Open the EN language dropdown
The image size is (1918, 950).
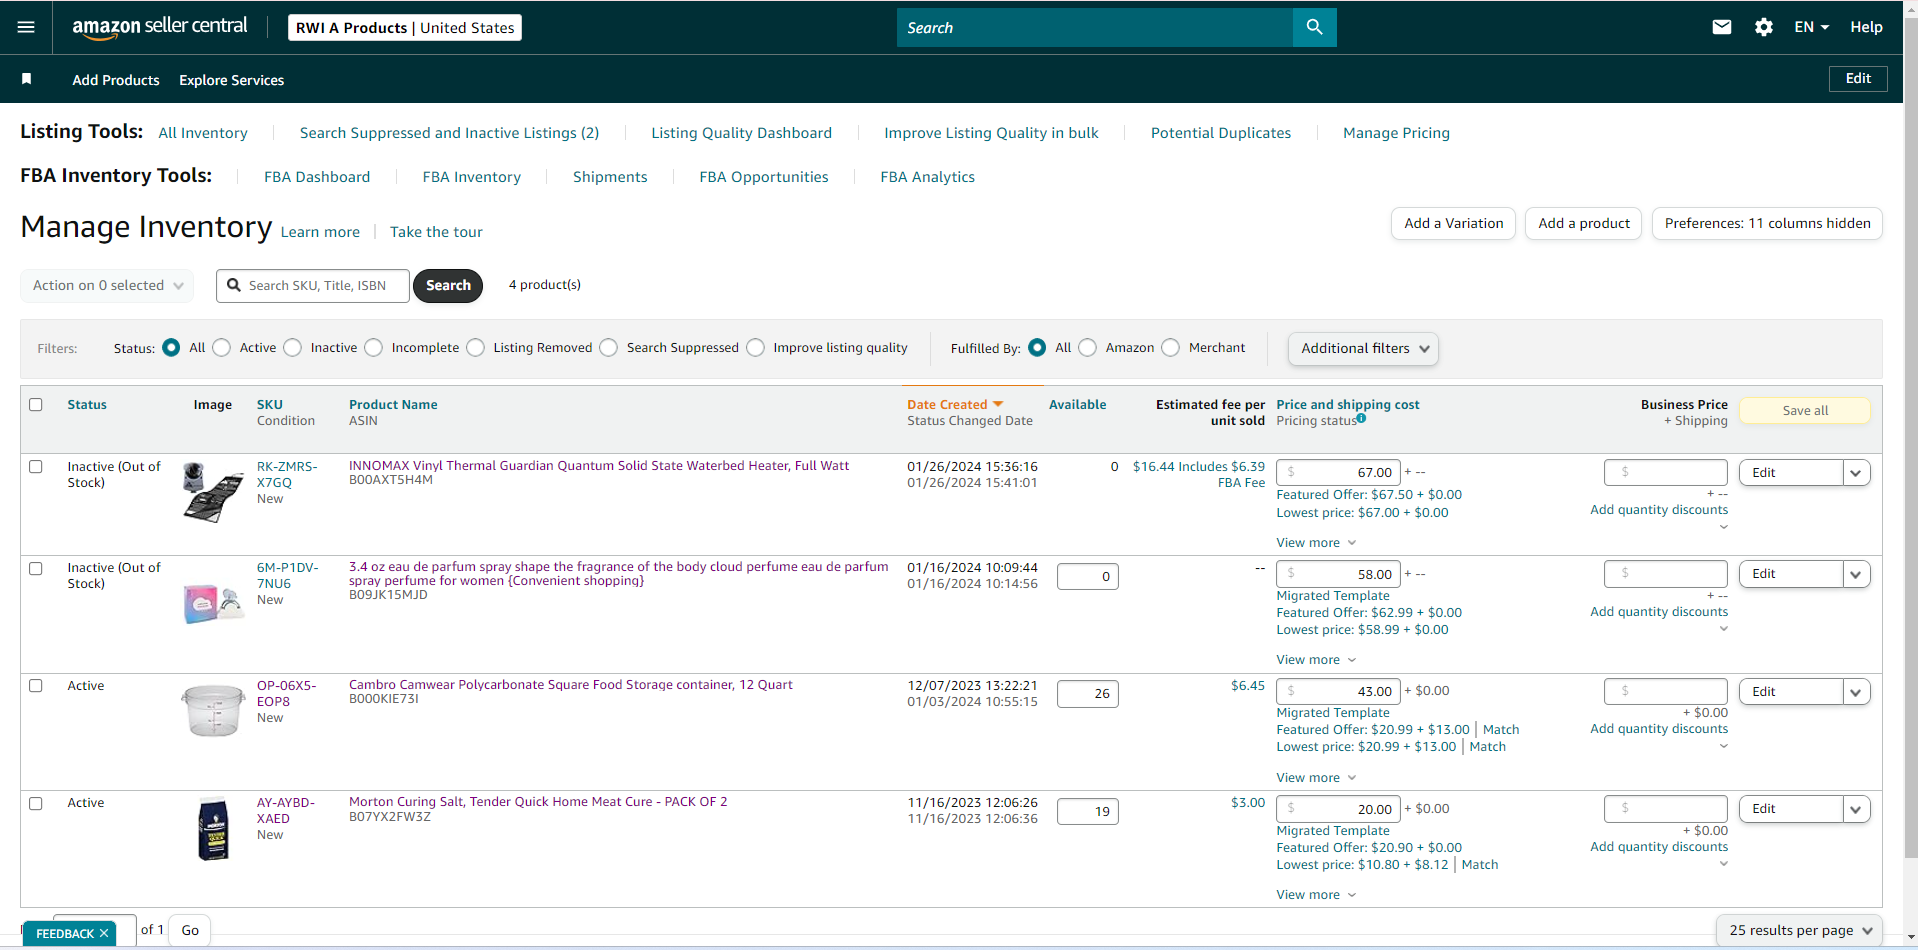(1811, 27)
